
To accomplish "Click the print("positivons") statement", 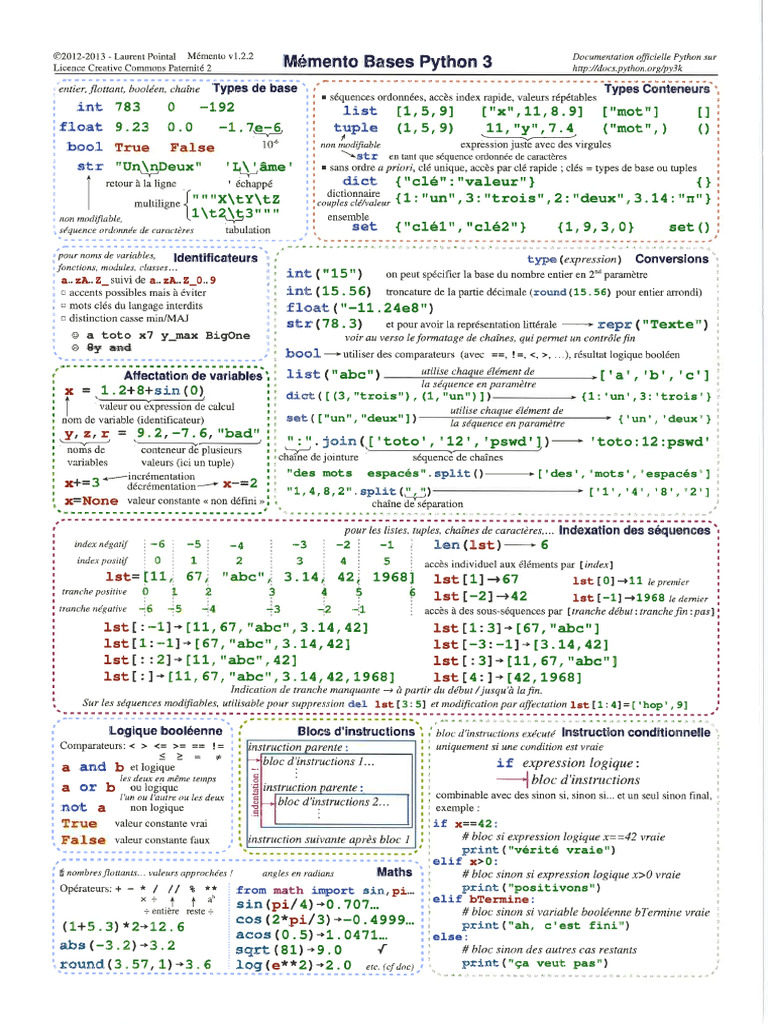I will tap(531, 888).
